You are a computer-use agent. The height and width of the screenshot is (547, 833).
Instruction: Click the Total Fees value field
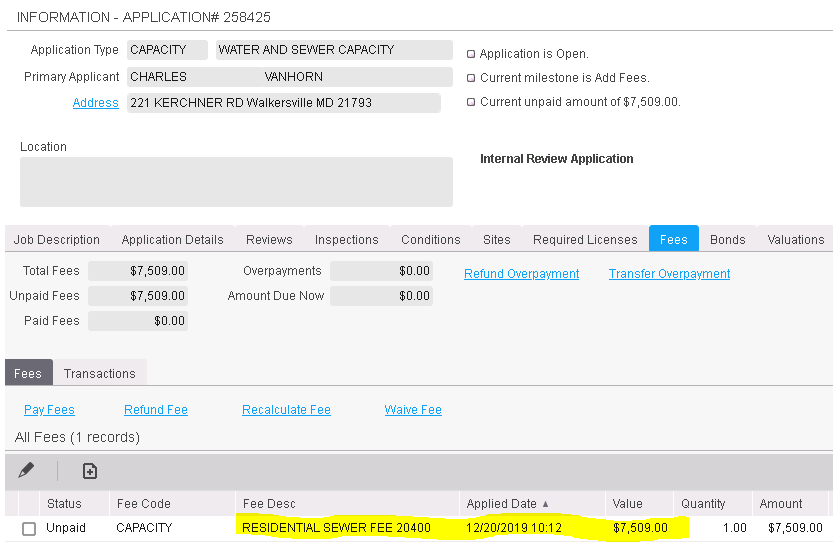[x=138, y=271]
